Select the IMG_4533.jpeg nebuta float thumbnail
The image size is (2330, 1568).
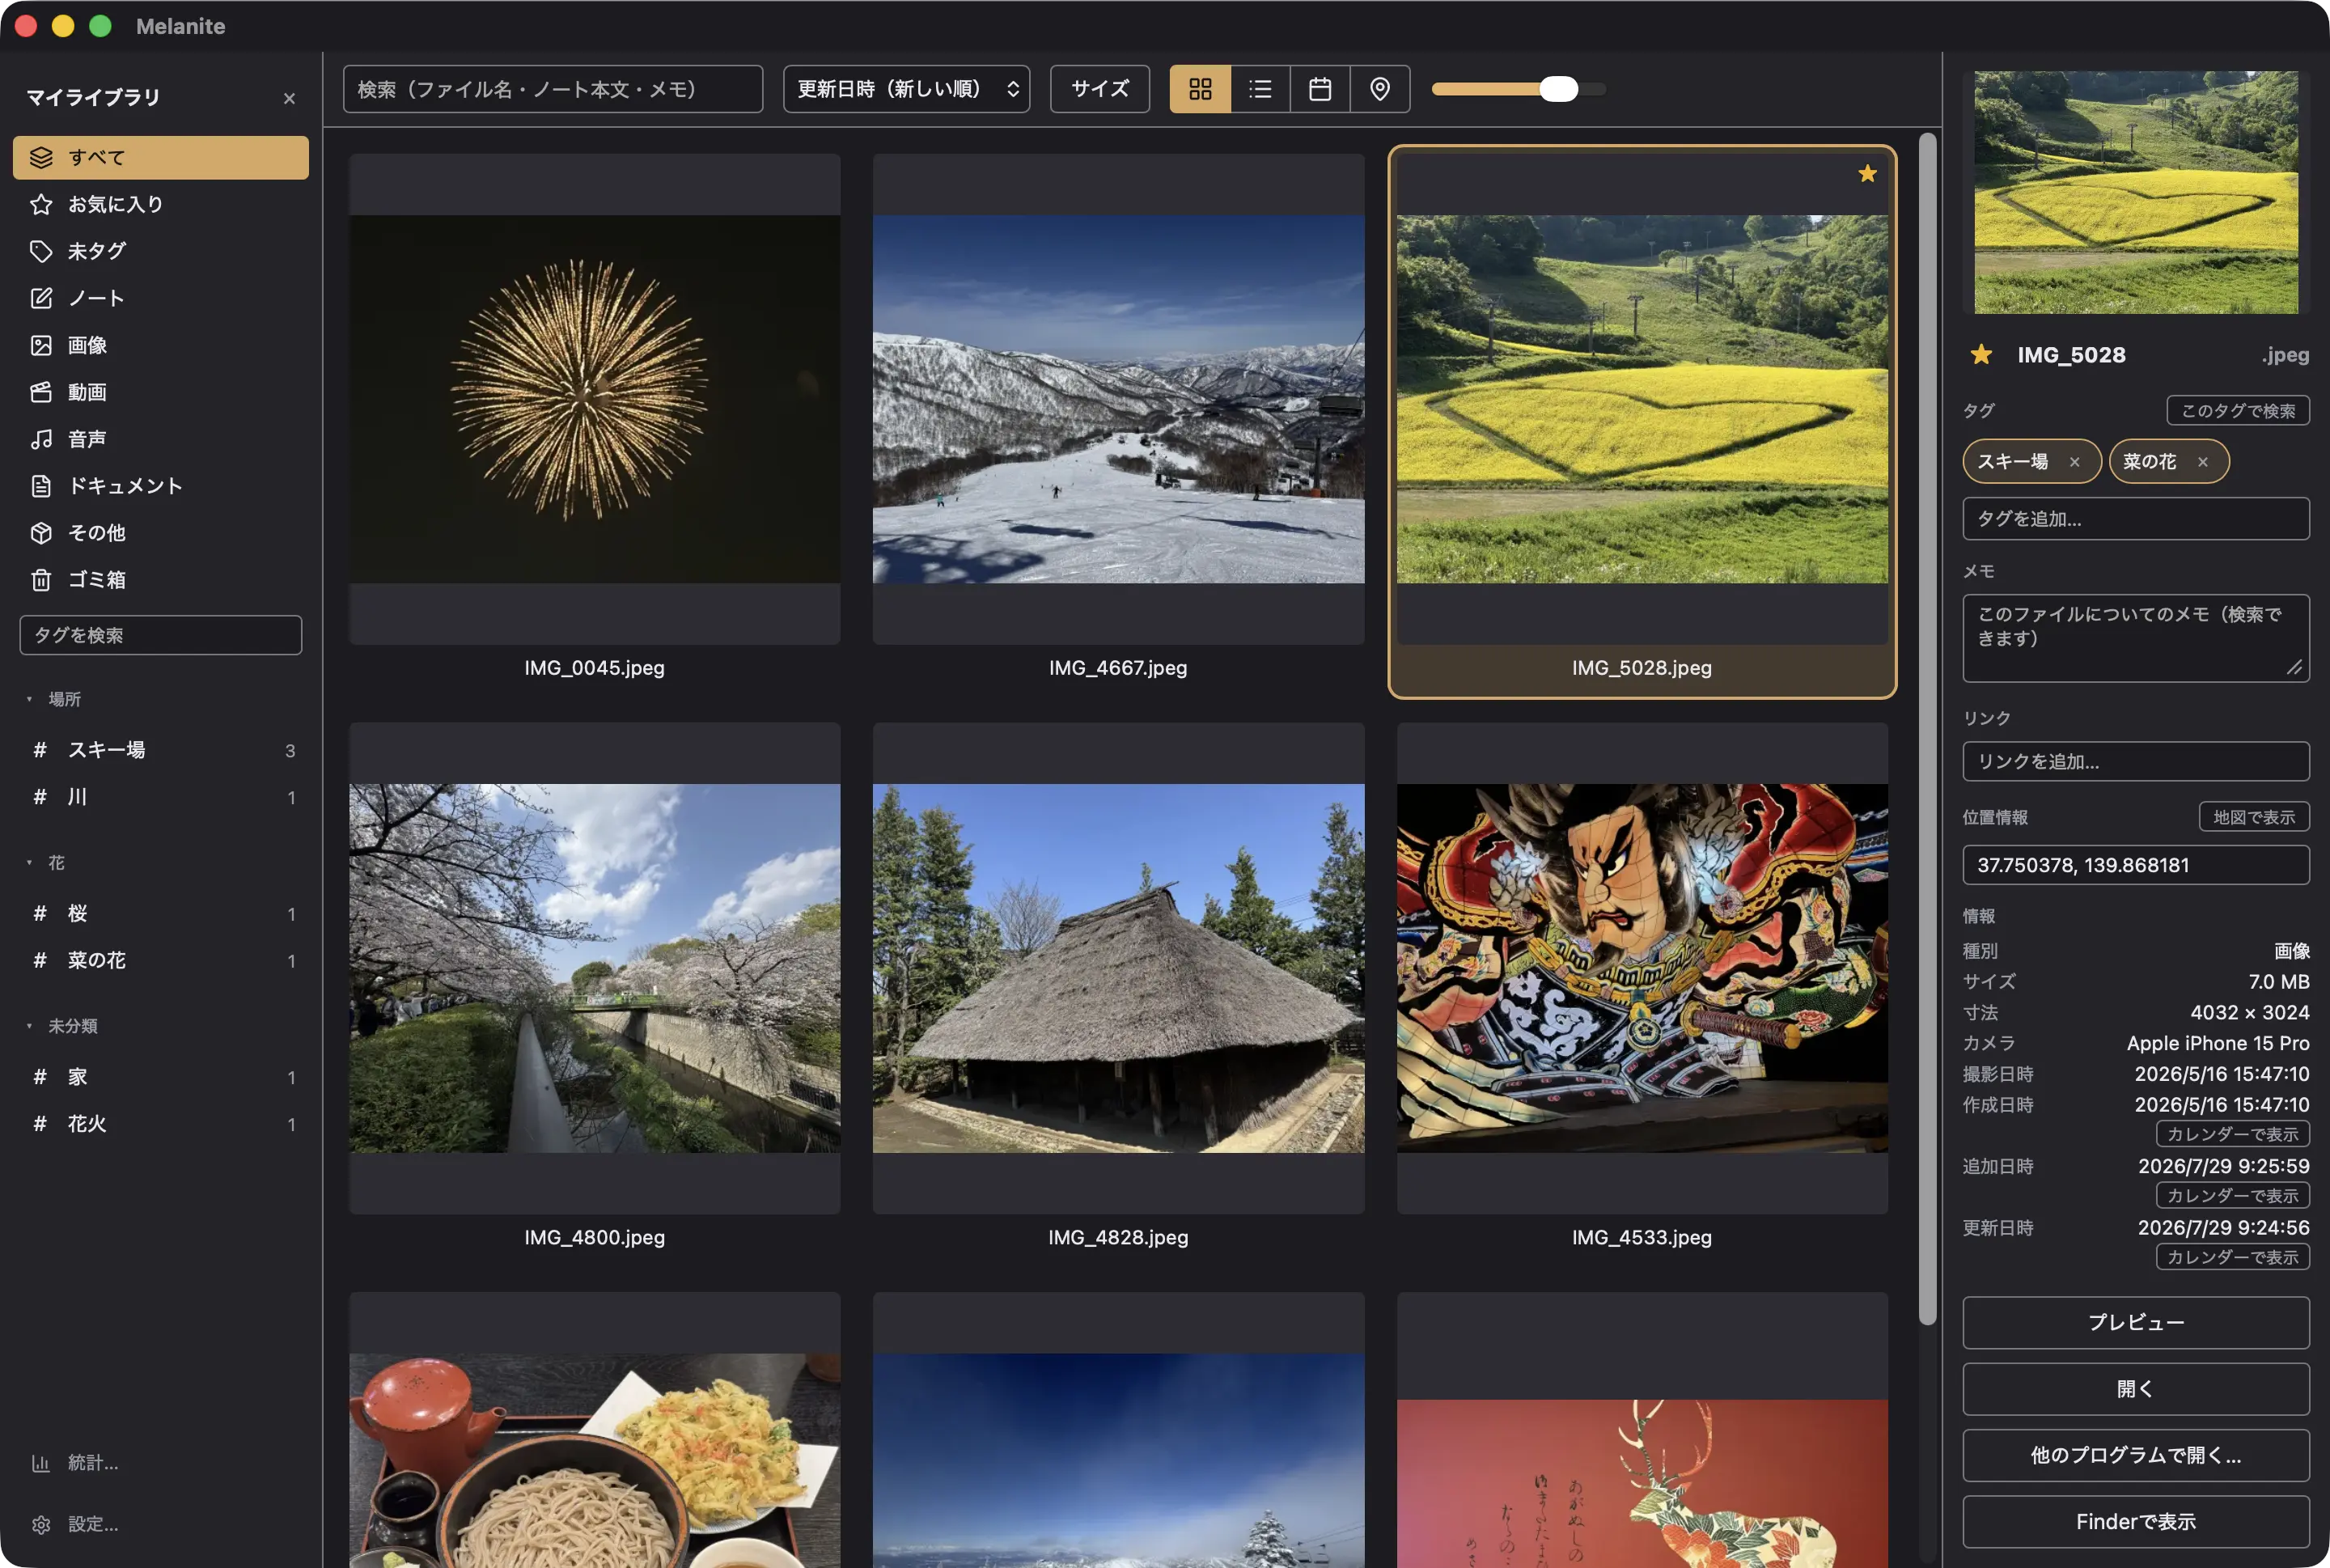(1642, 968)
